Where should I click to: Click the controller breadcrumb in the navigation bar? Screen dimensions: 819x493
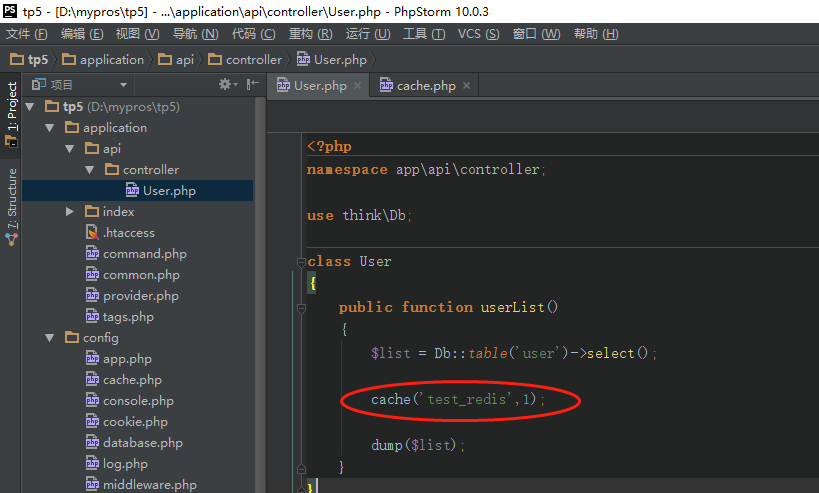click(245, 60)
